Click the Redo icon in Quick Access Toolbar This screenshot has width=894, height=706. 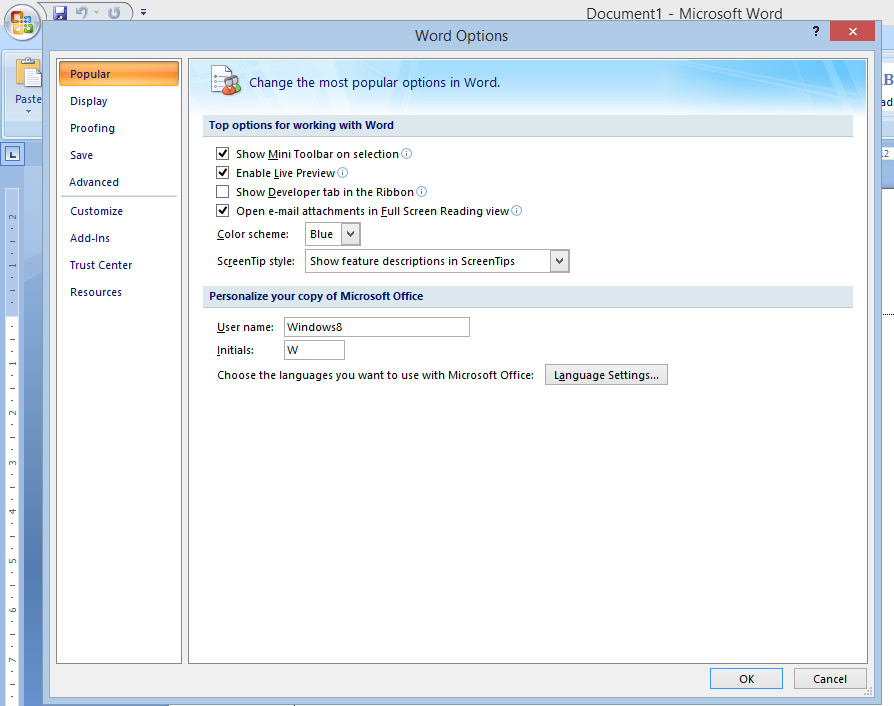coord(114,12)
